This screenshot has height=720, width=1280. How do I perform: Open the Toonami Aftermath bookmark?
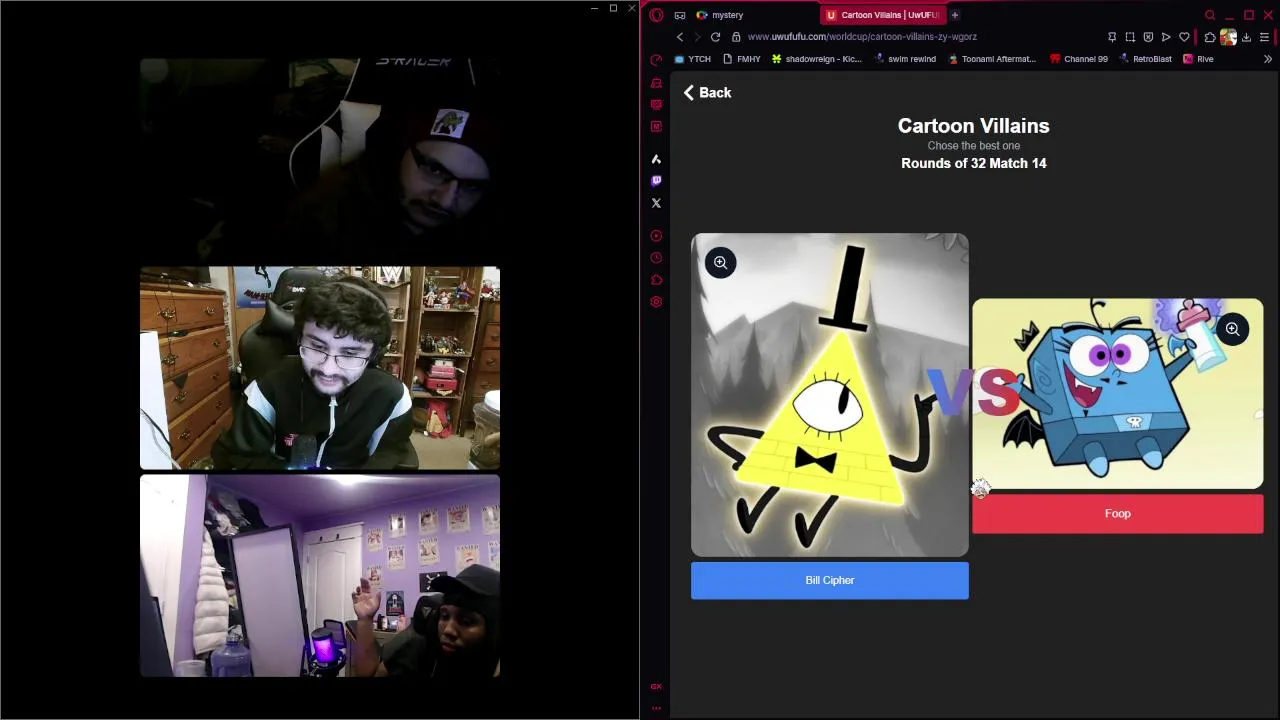[x=992, y=59]
